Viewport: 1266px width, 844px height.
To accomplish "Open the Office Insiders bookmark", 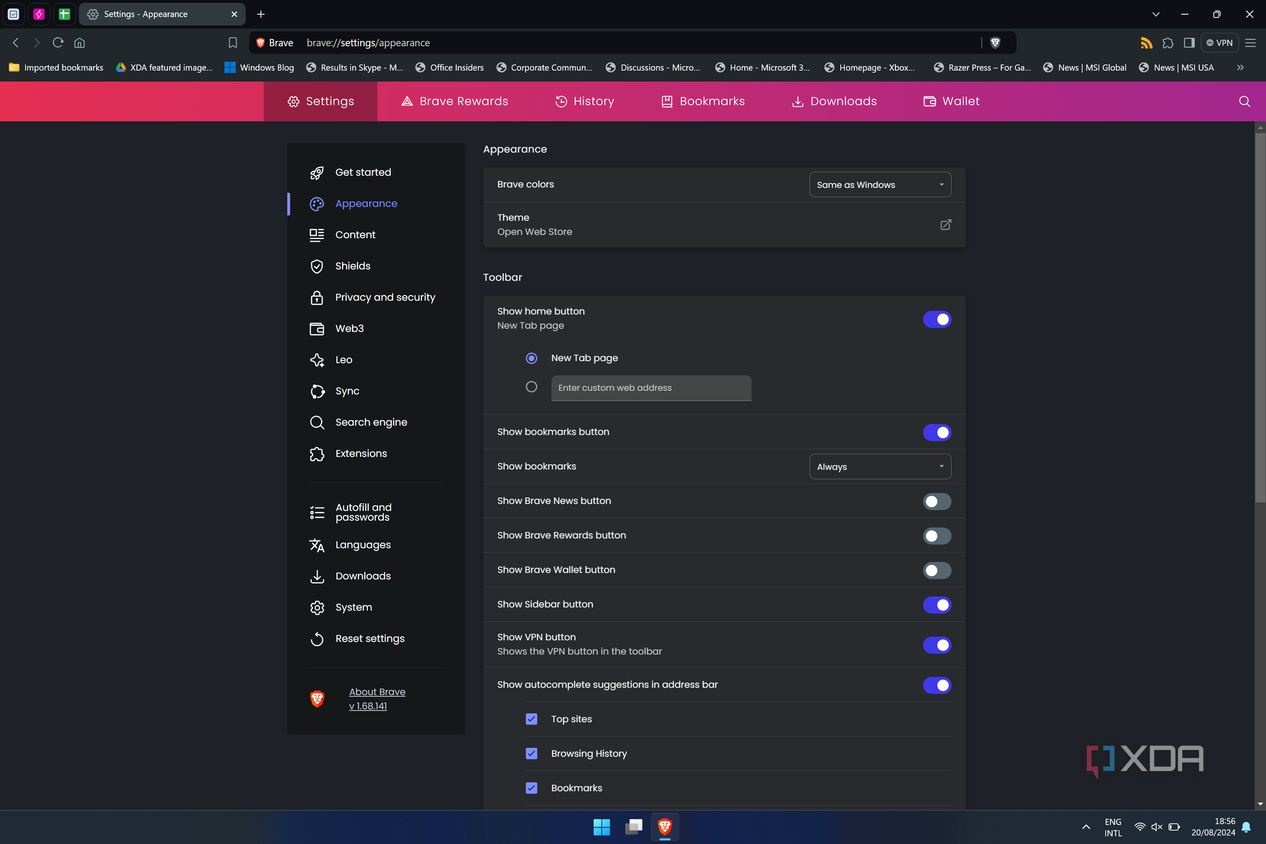I will (449, 68).
